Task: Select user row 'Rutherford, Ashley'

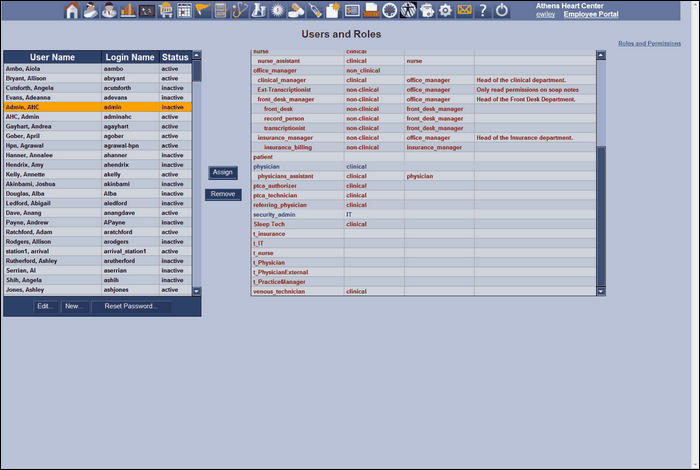Action: [98, 261]
